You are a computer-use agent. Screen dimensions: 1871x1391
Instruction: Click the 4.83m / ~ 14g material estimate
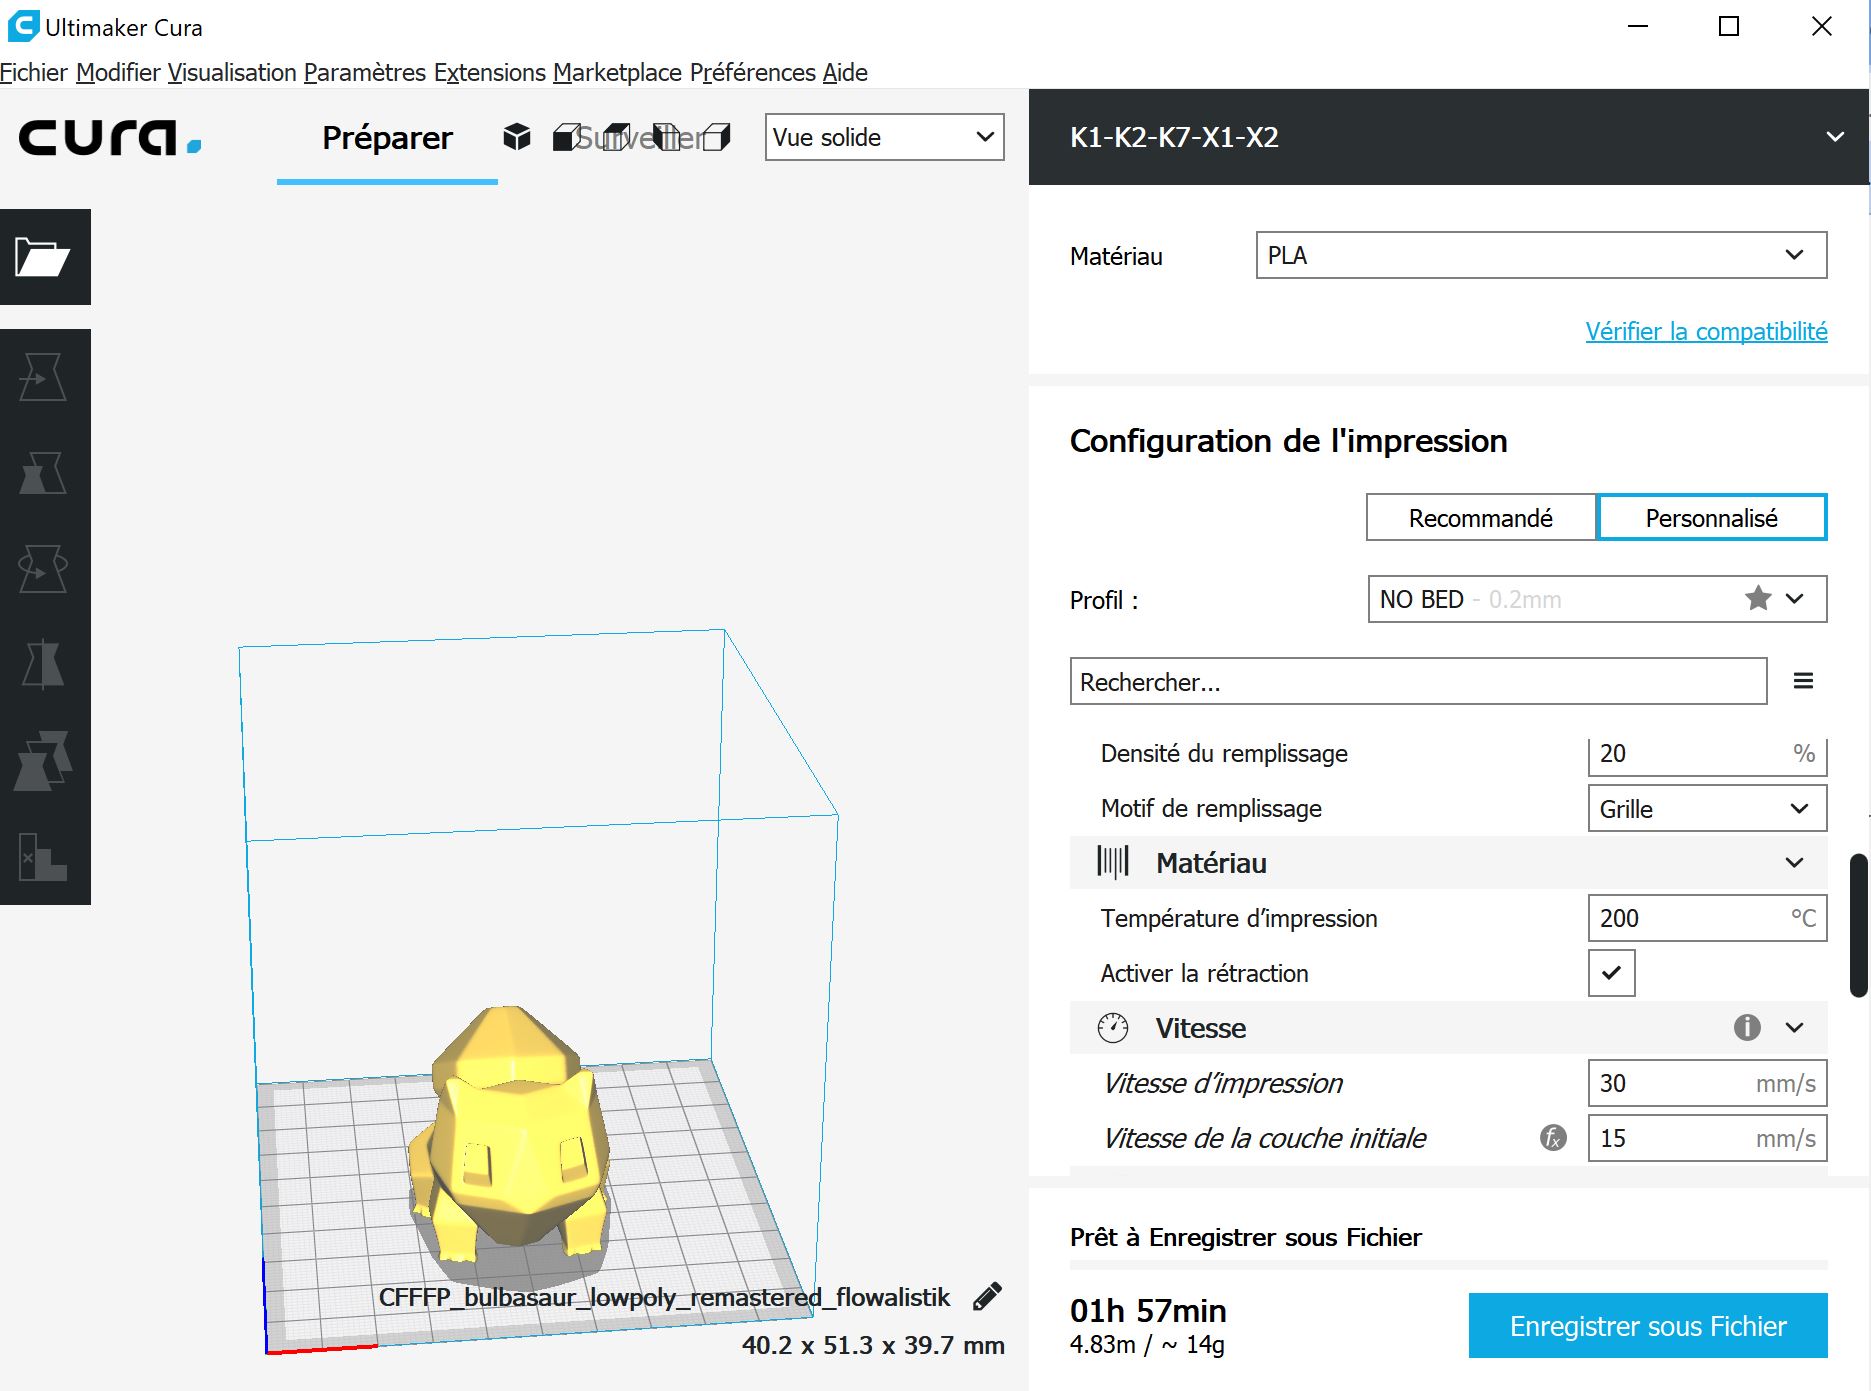[x=1147, y=1344]
